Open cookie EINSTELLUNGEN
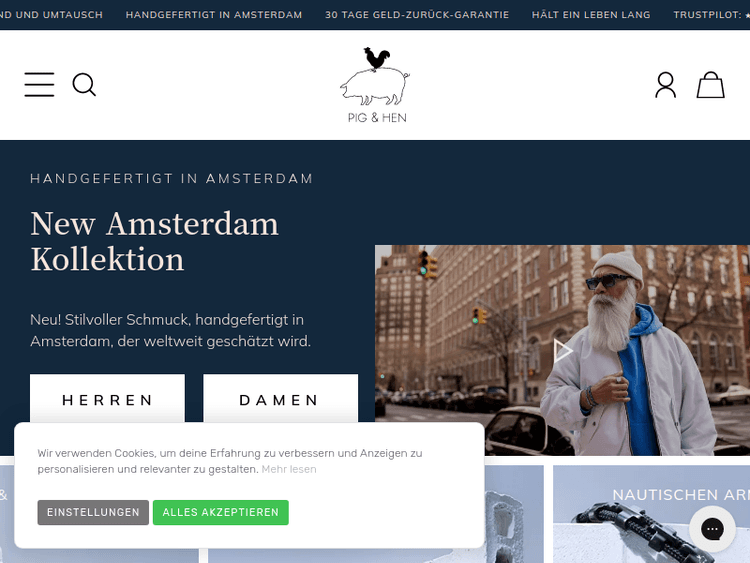Viewport: 750px width, 563px height. (93, 512)
